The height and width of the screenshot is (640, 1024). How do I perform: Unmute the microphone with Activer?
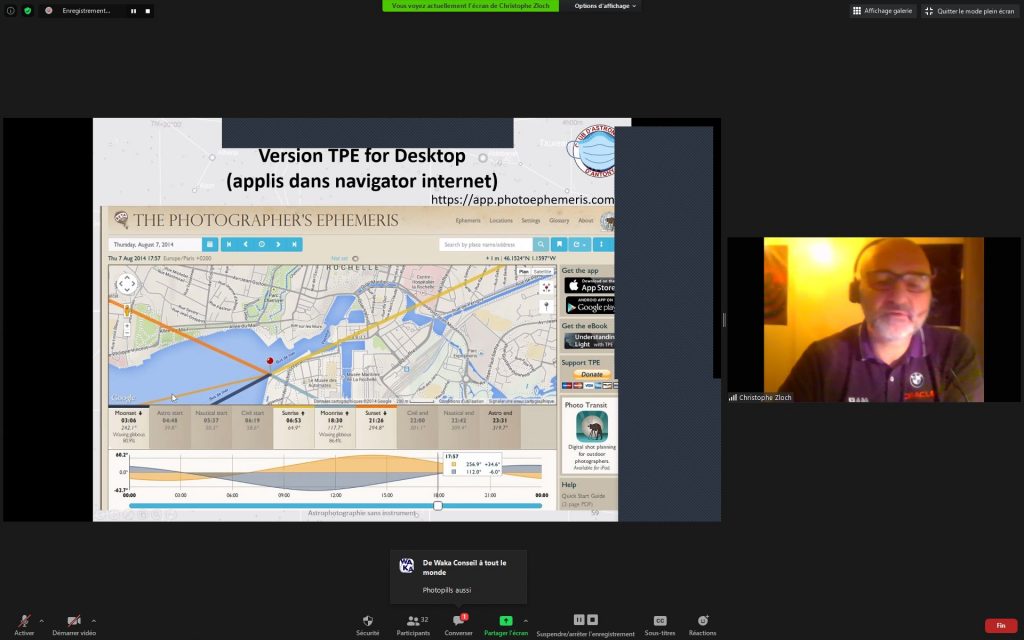tap(24, 624)
